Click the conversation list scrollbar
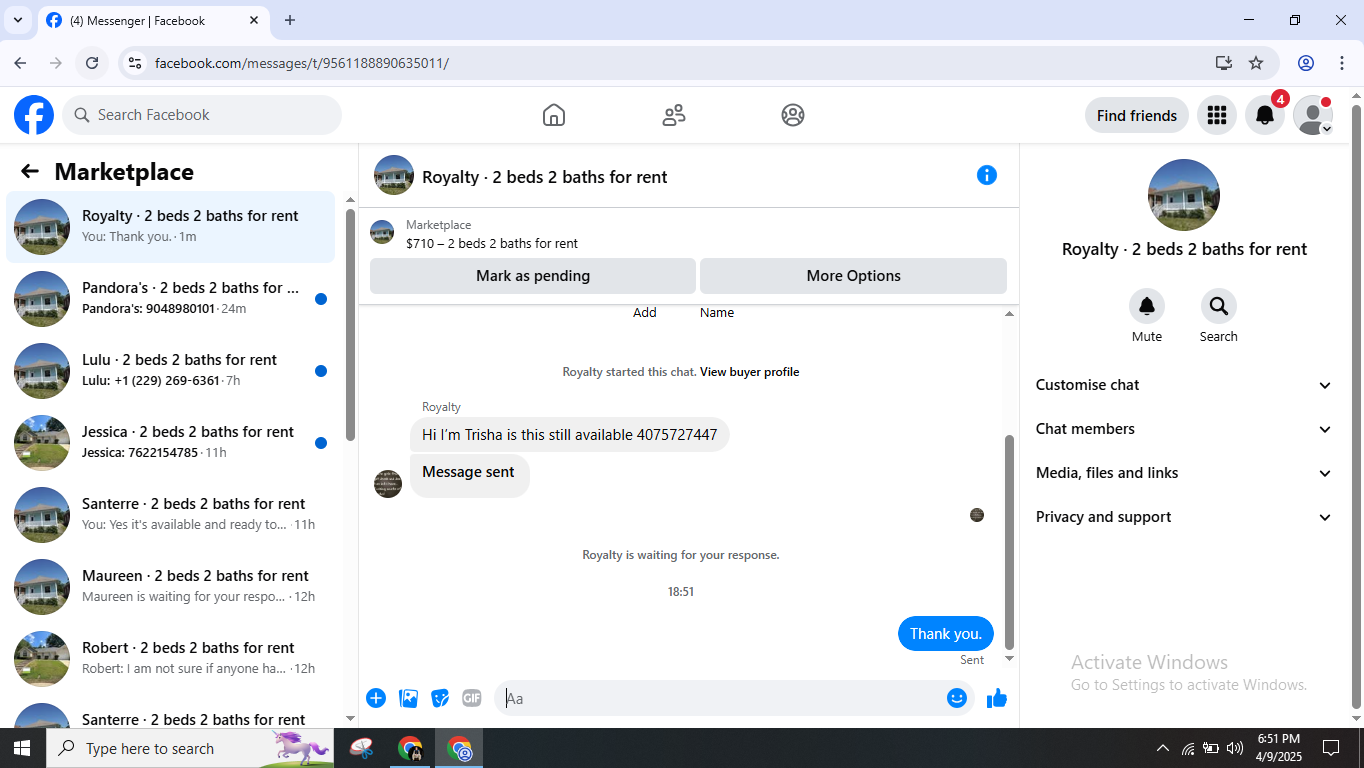The height and width of the screenshot is (768, 1364). 350,325
